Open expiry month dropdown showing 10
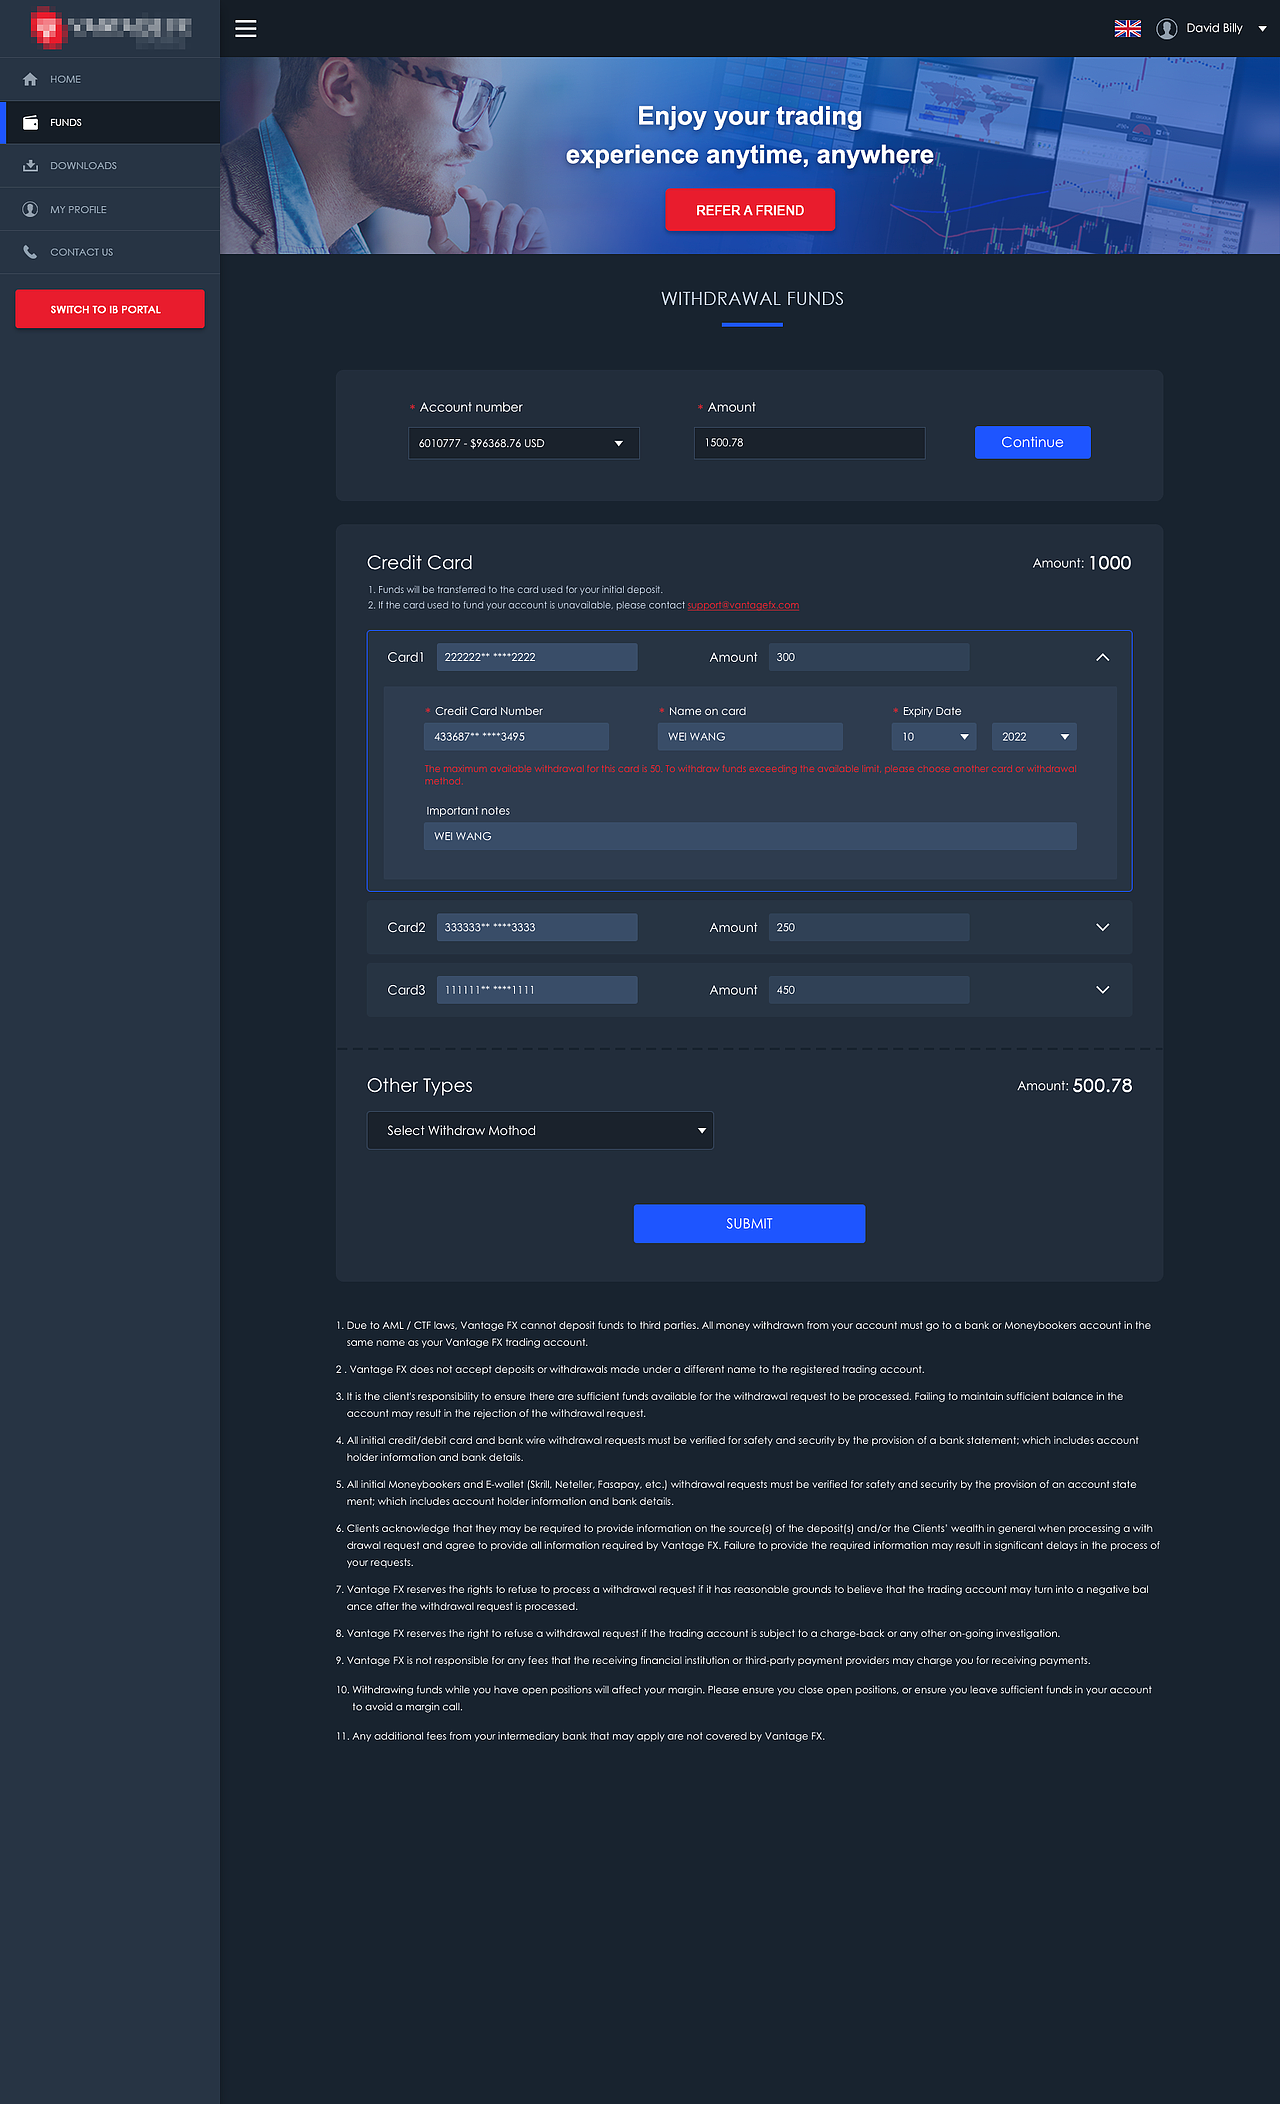1280x2104 pixels. pos(934,737)
